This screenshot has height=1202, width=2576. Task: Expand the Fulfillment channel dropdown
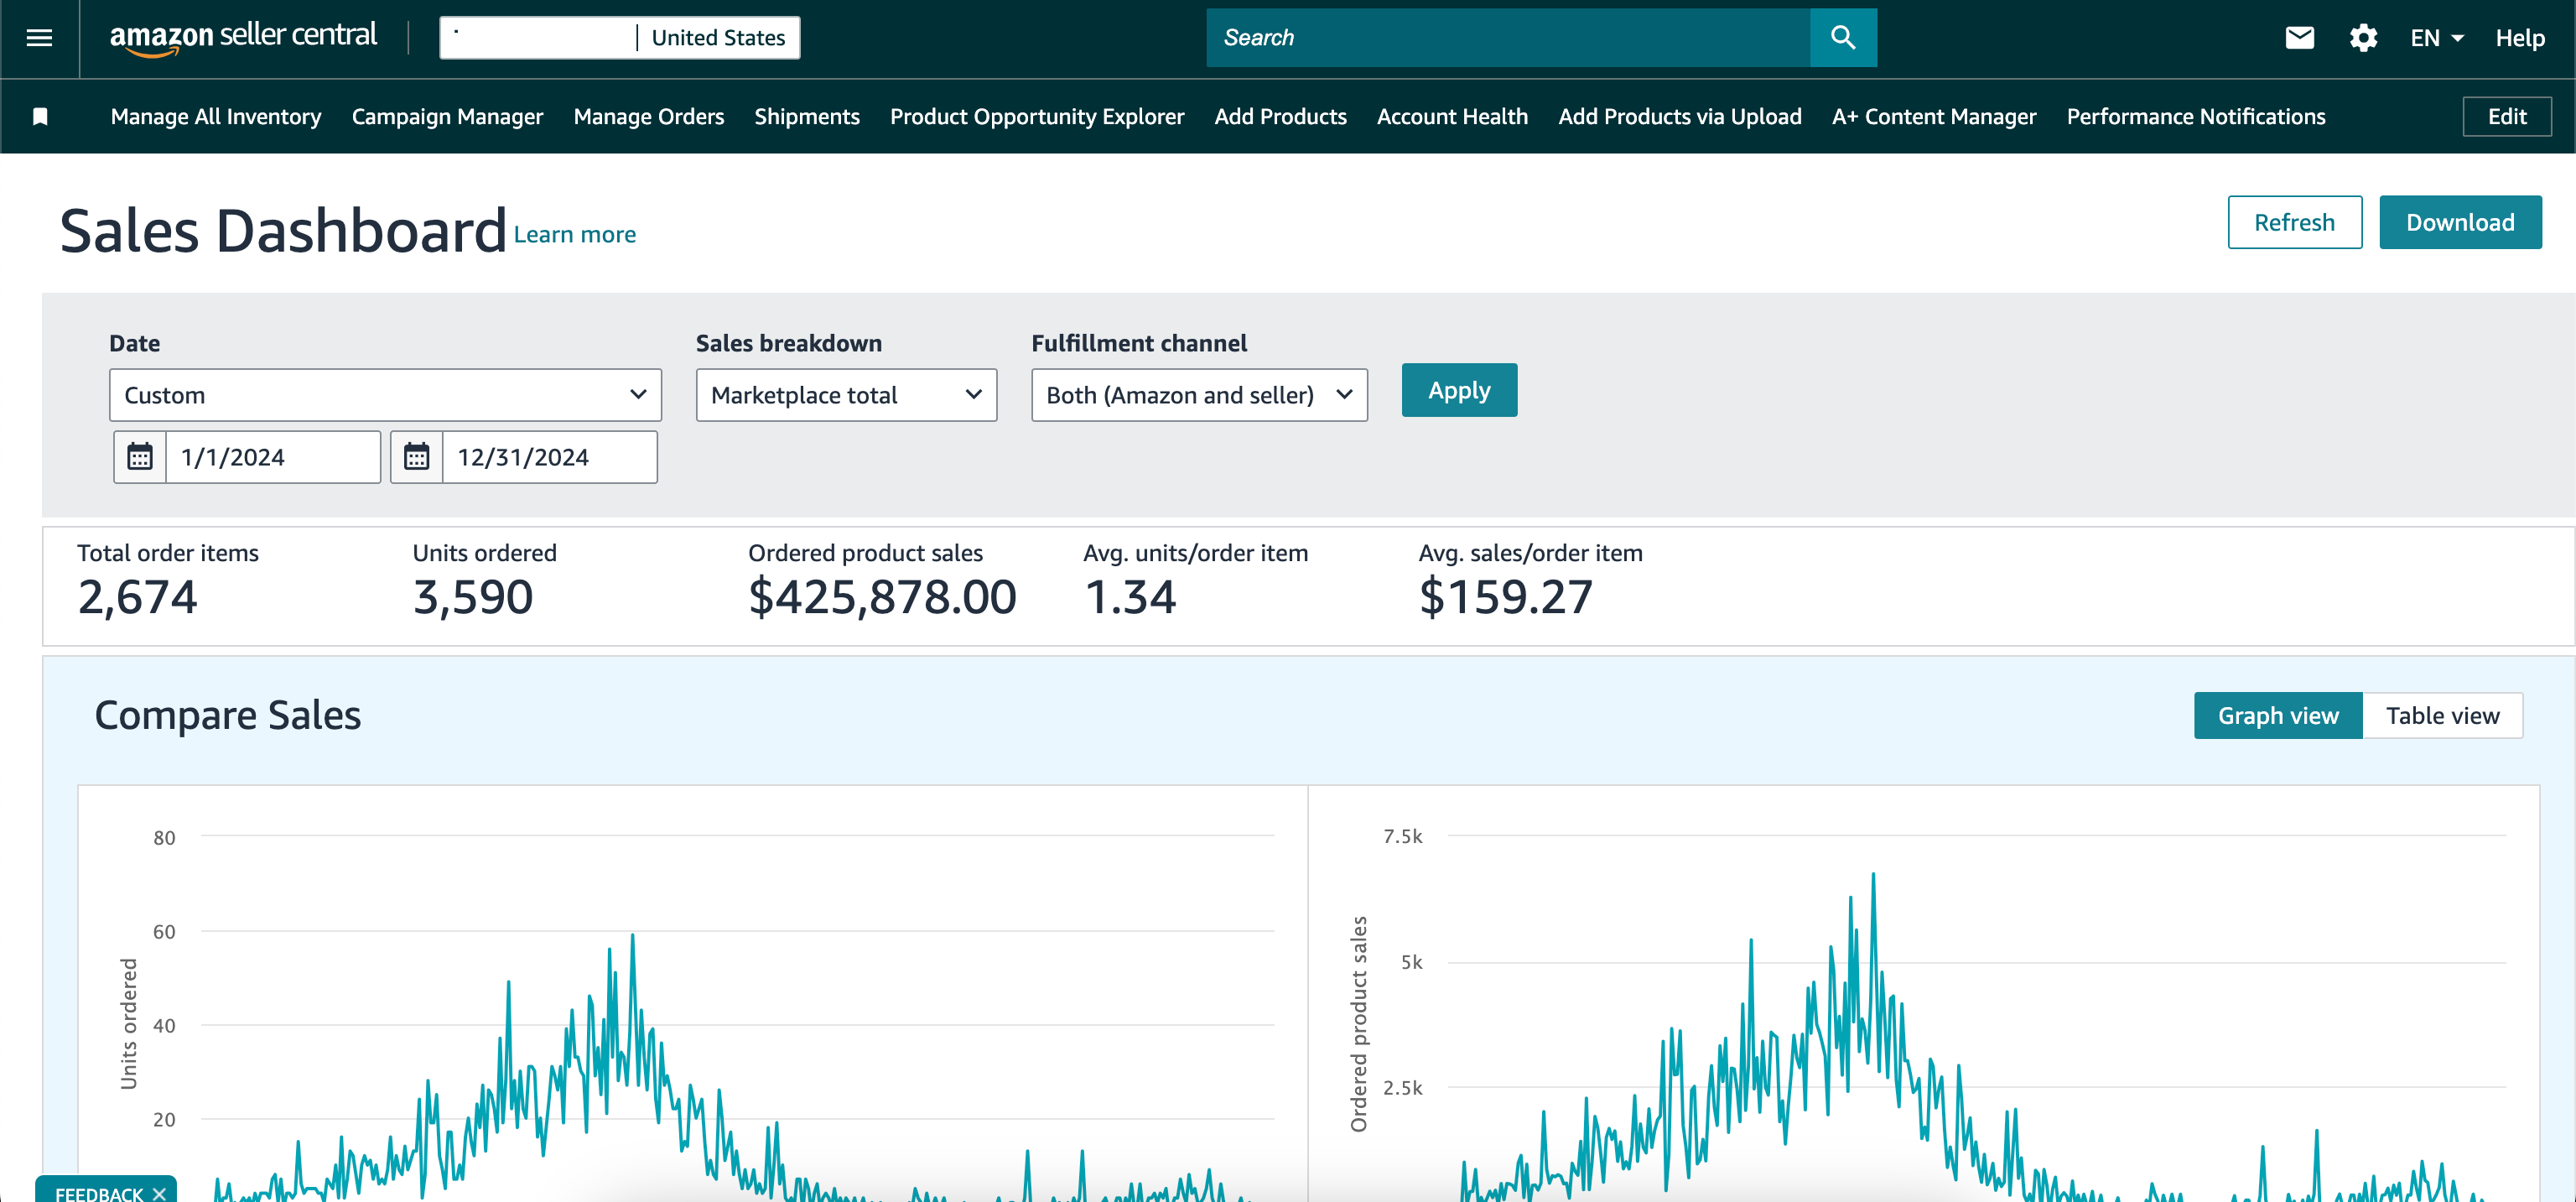pyautogui.click(x=1198, y=395)
